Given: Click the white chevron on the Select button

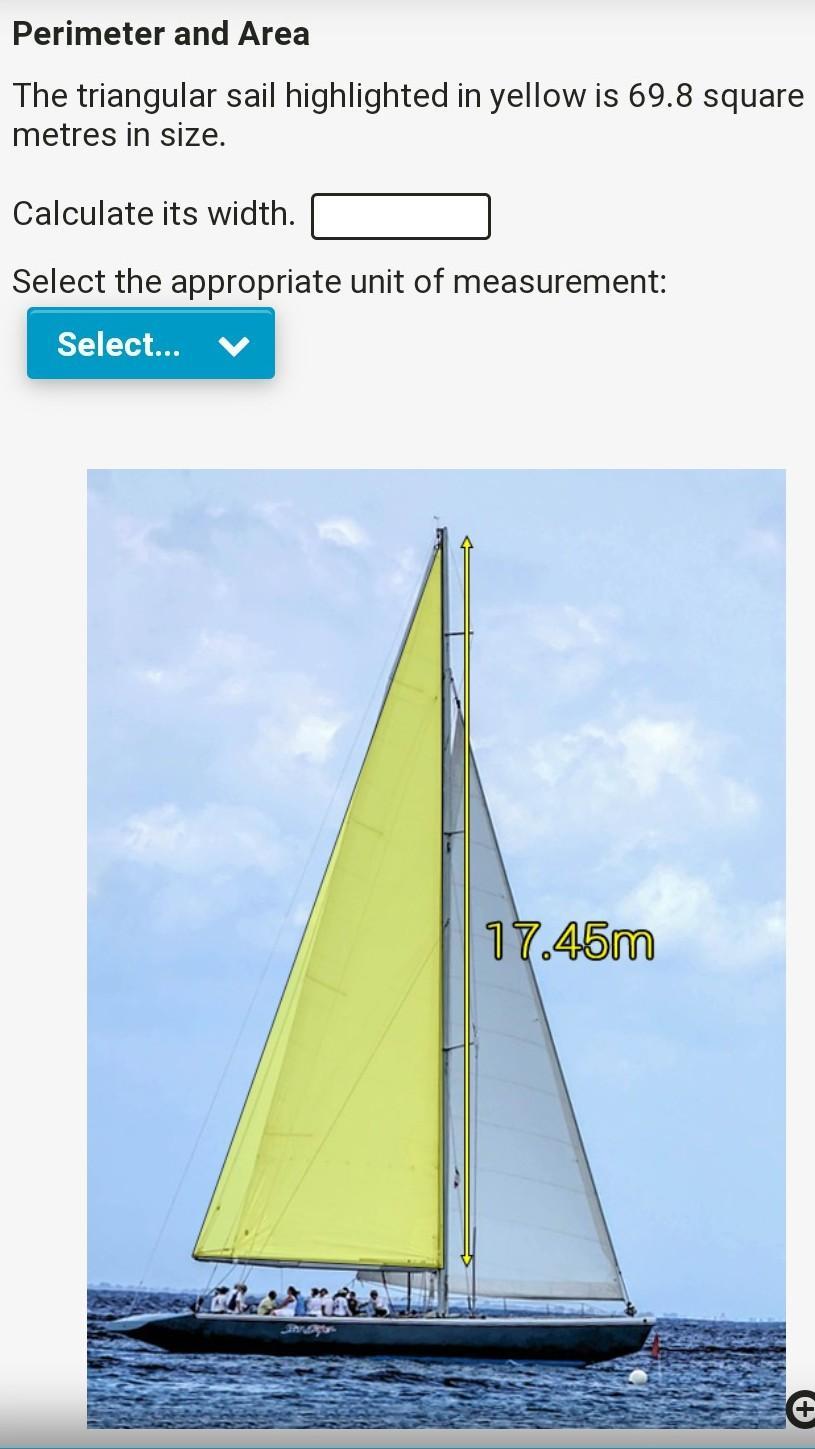Looking at the screenshot, I should point(234,346).
